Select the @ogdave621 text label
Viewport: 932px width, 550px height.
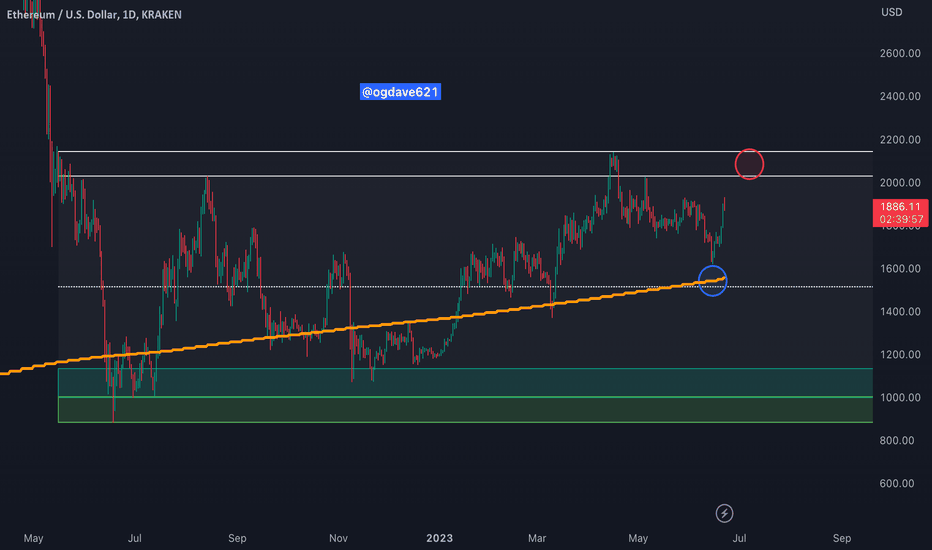pyautogui.click(x=400, y=92)
